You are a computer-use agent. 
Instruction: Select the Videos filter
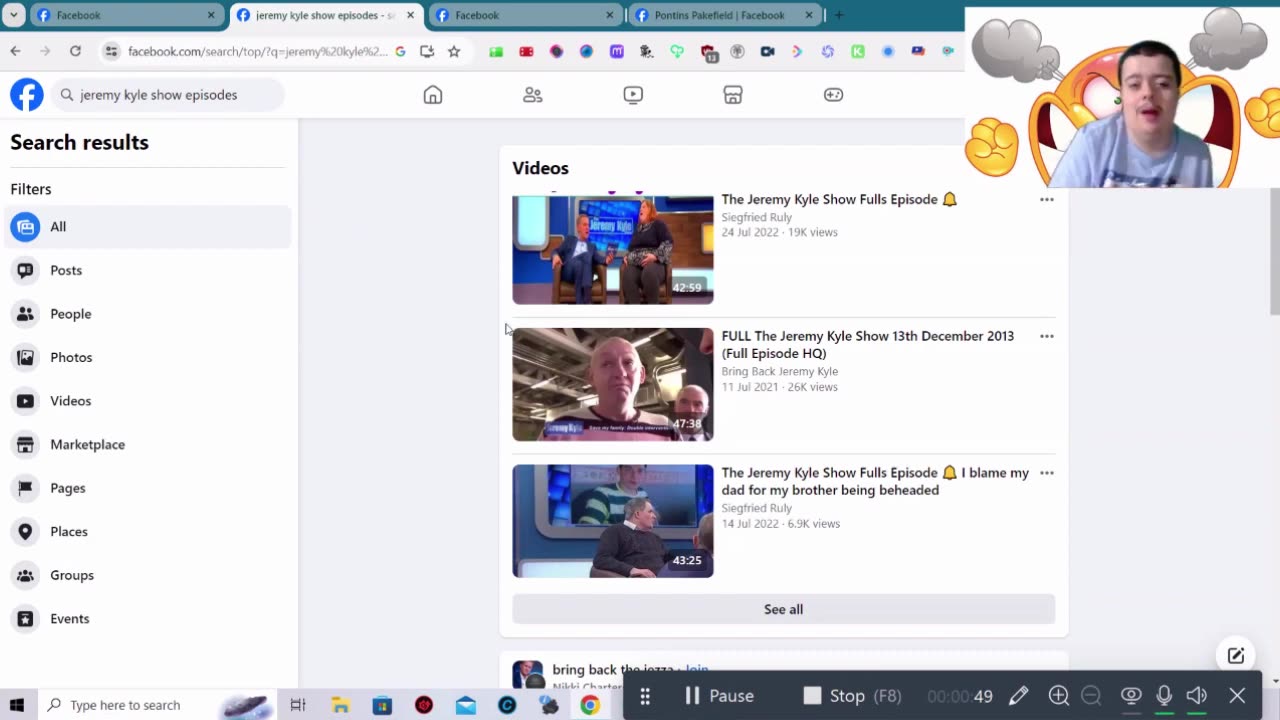(148, 401)
